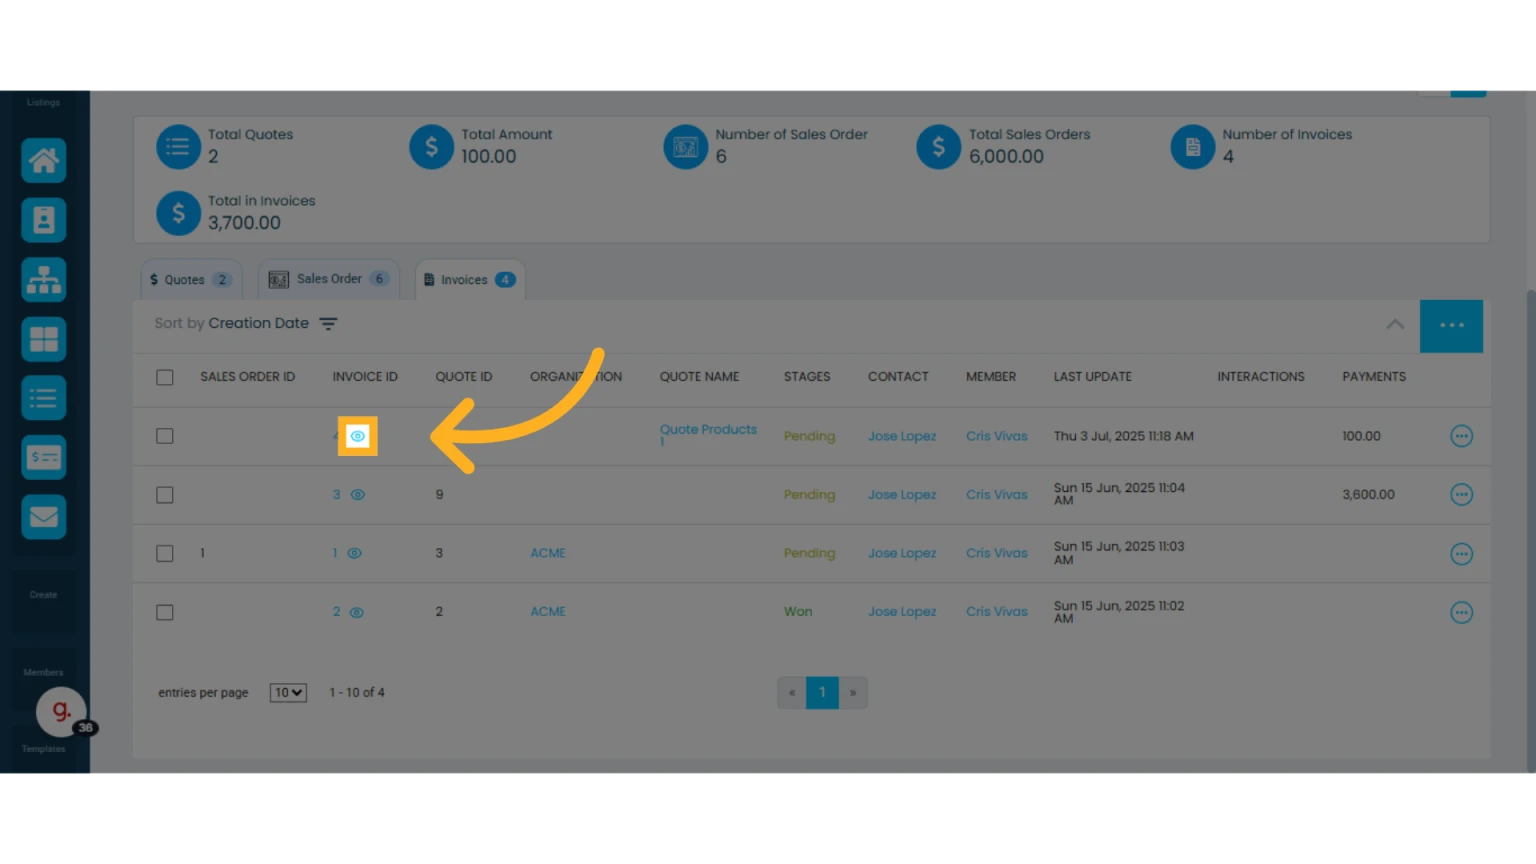The height and width of the screenshot is (864, 1536).
Task: Click the next page arrow
Action: [853, 692]
